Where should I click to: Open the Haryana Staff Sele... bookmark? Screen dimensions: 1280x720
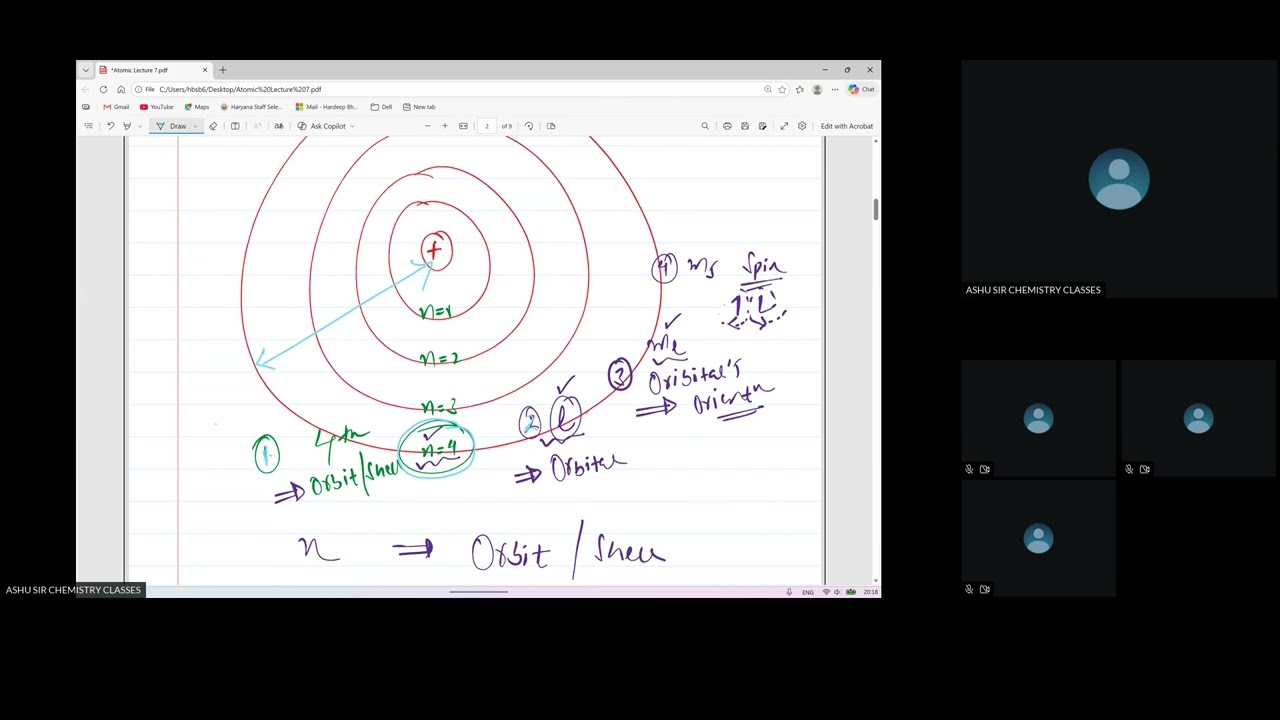coord(252,107)
